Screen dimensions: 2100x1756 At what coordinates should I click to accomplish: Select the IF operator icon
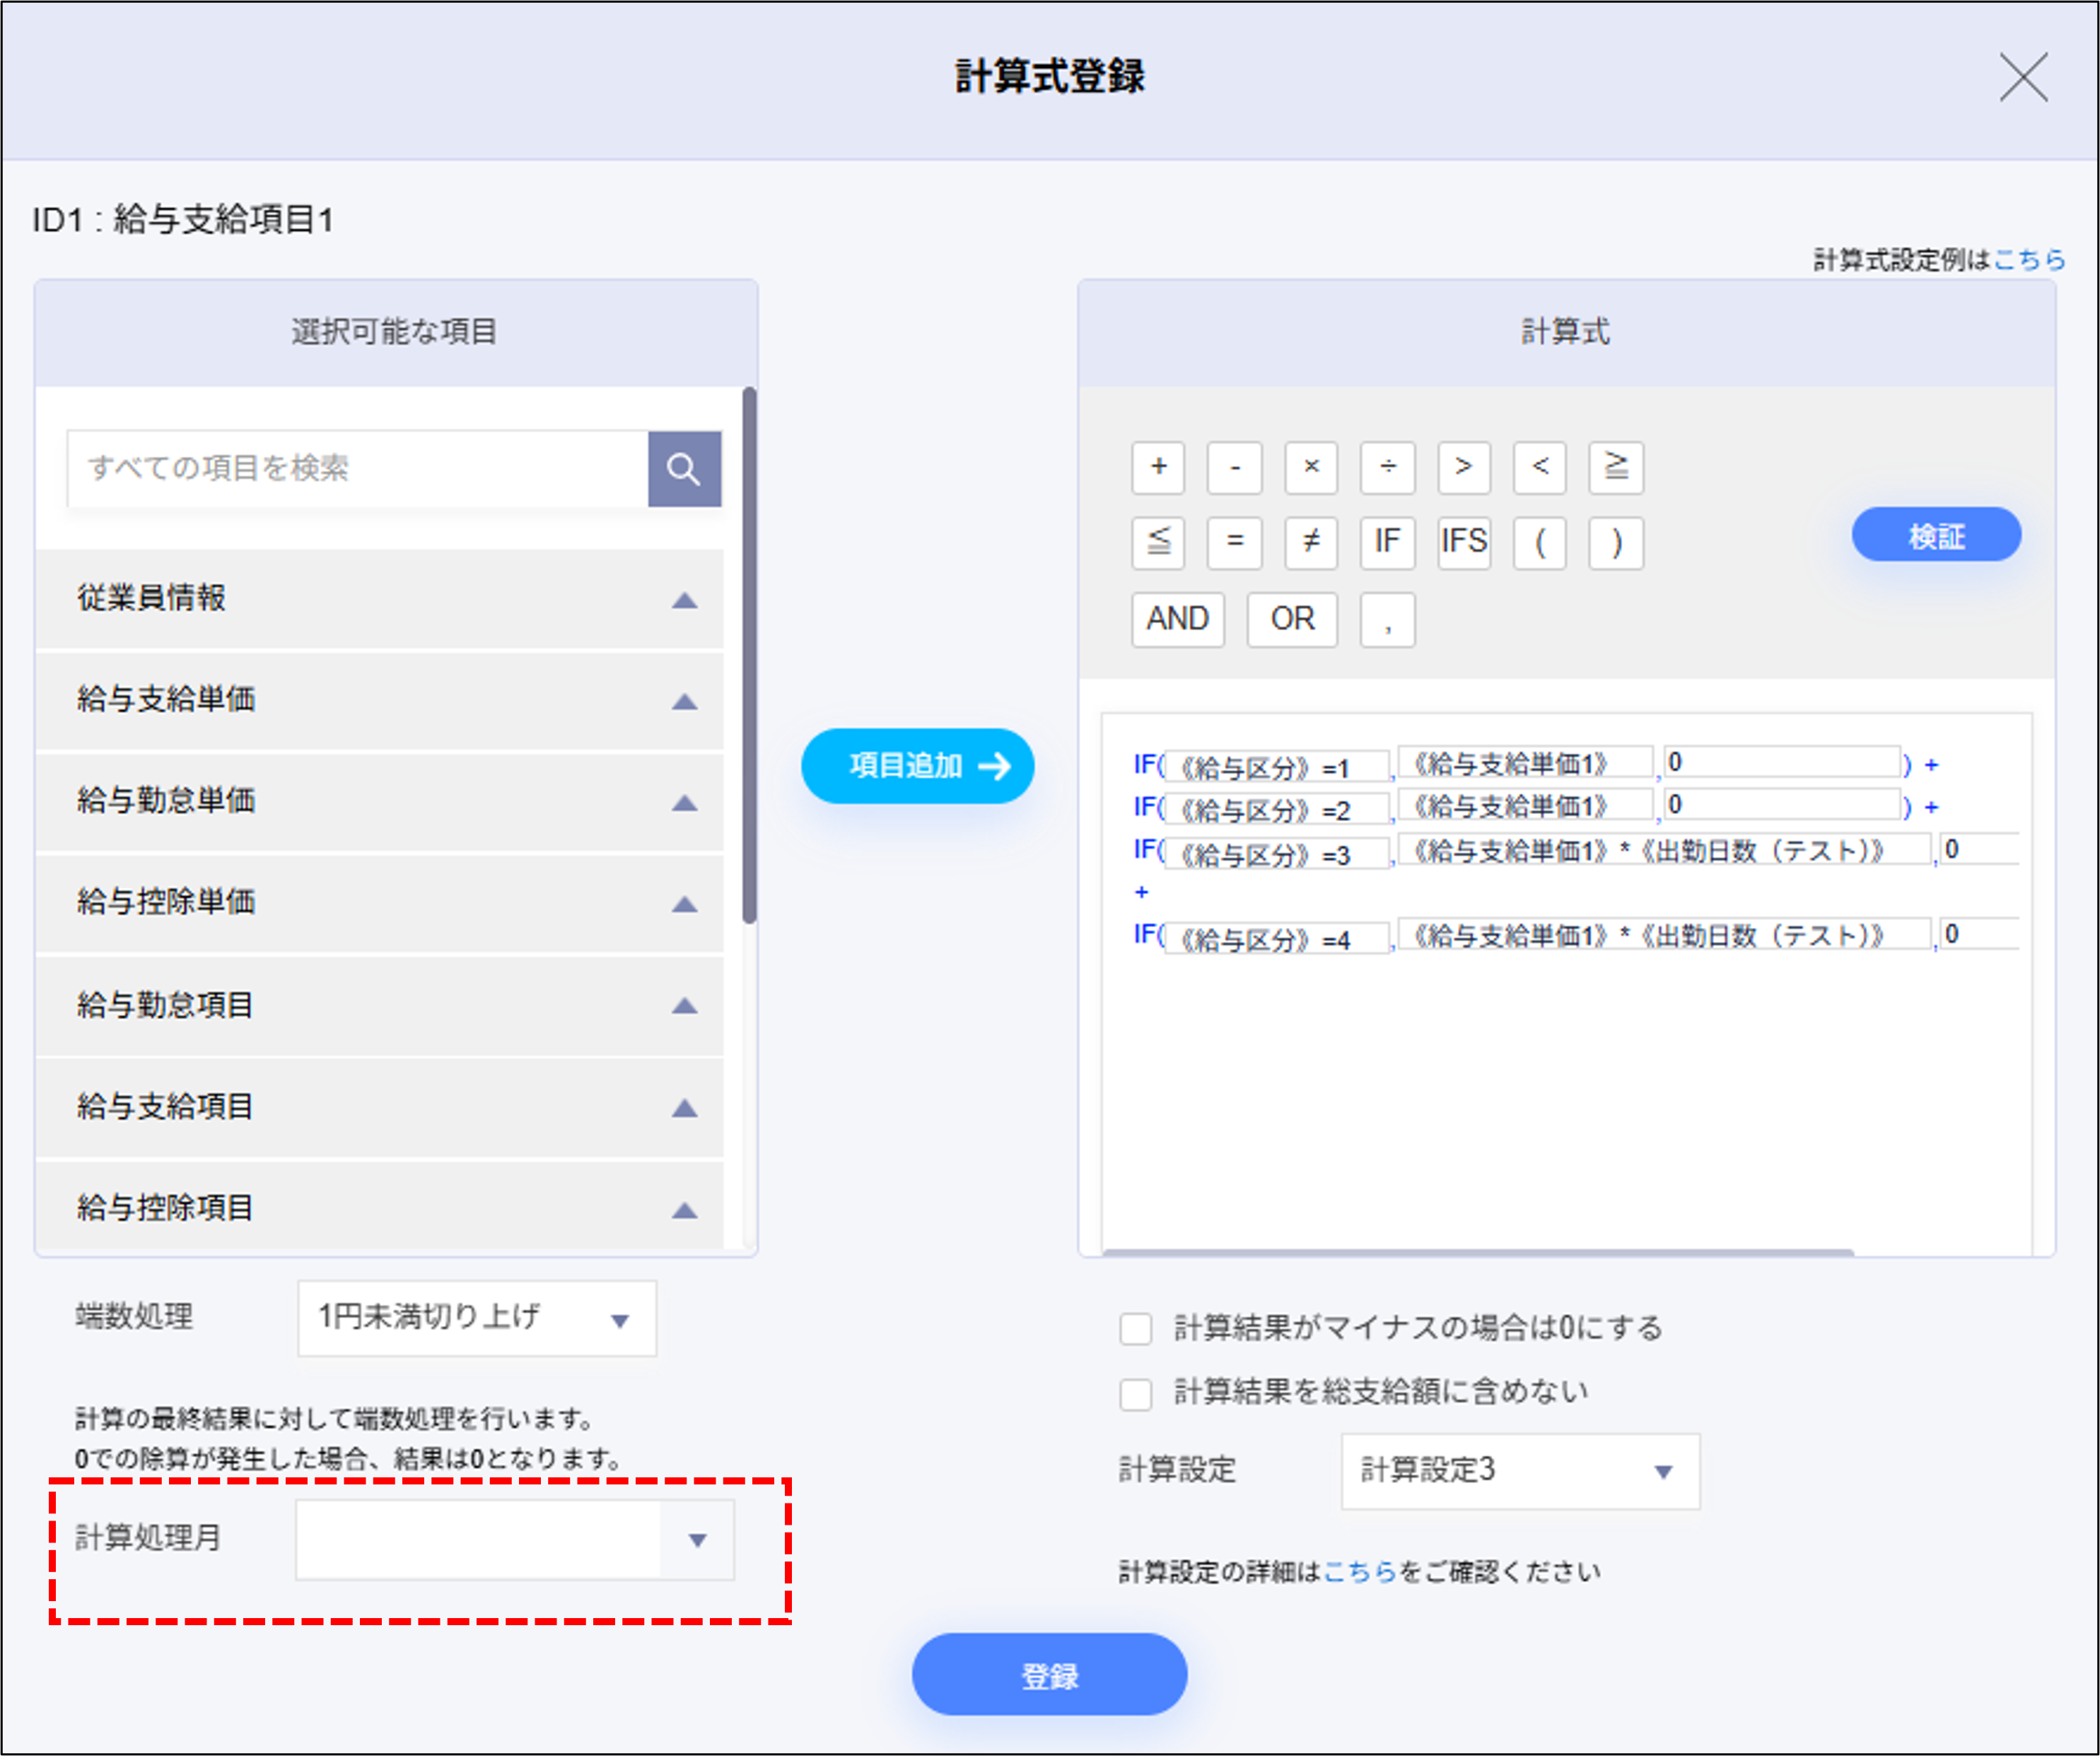point(1387,543)
